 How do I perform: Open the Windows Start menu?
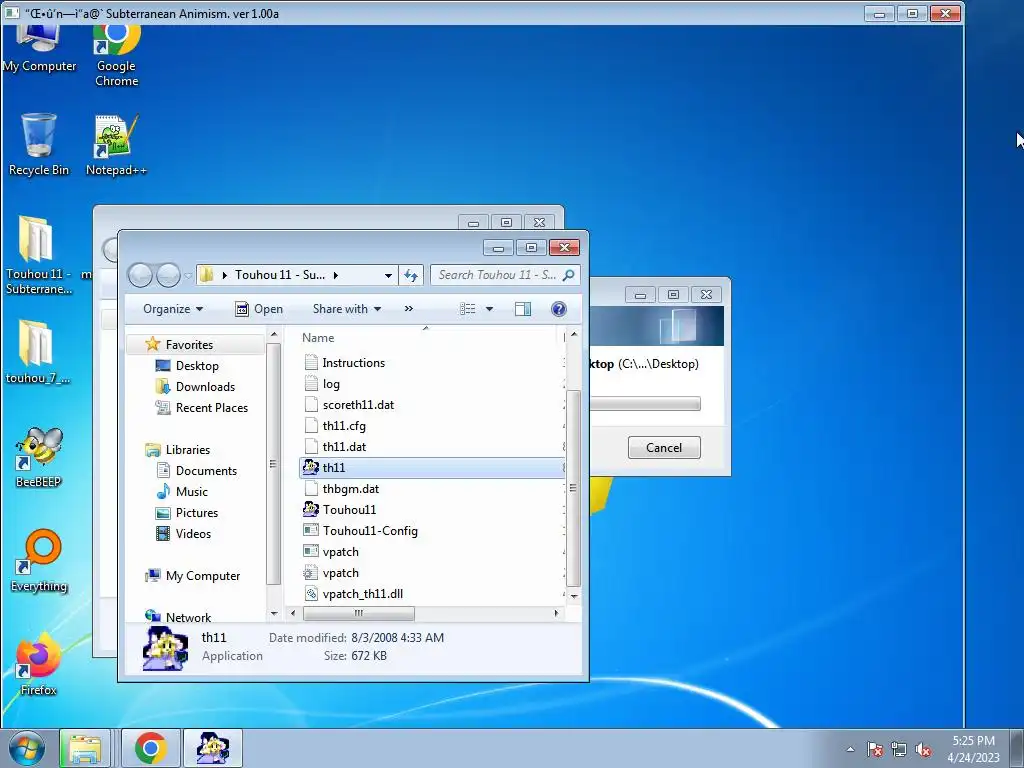point(26,748)
